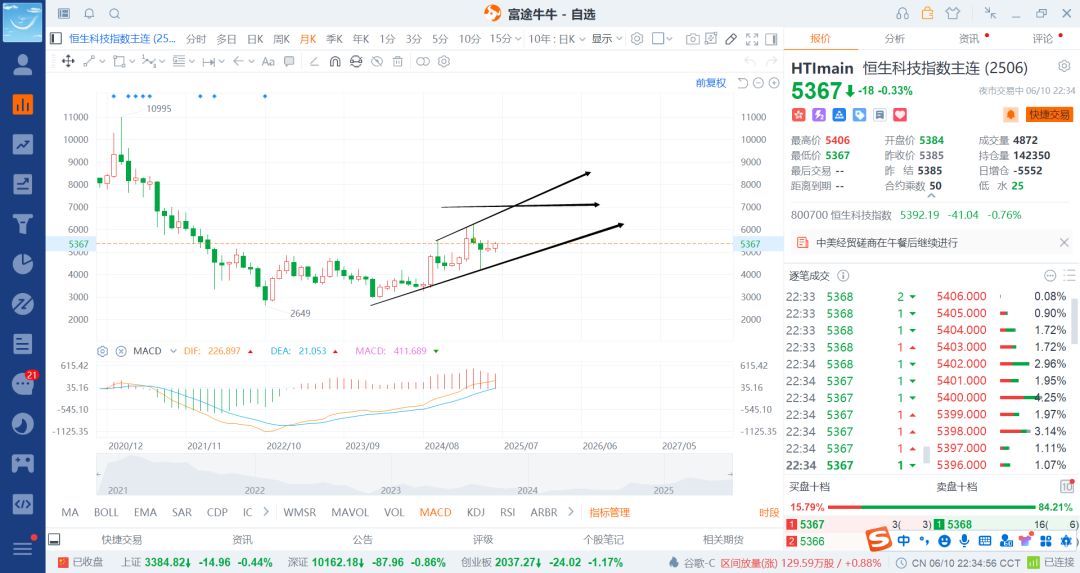The width and height of the screenshot is (1080, 573).
Task: Click the alert bell next to 快捷交易
Action: click(1010, 114)
